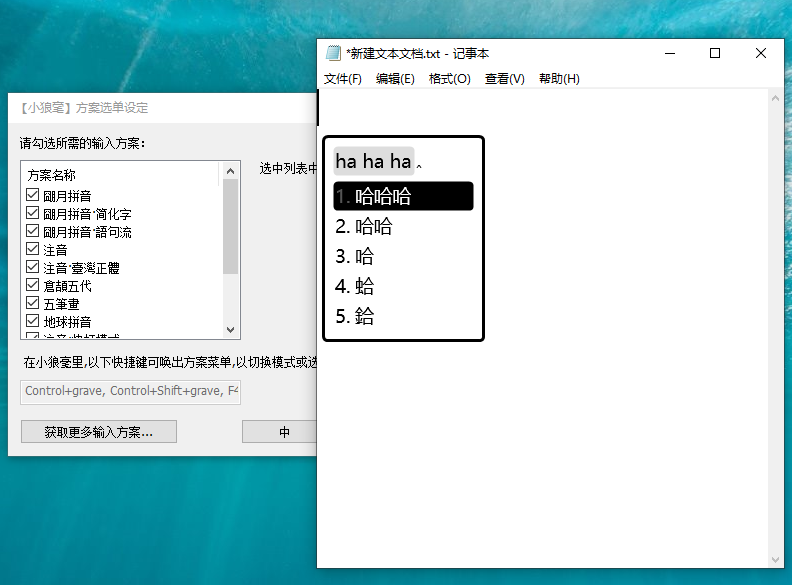Click the 获取更多输入方案... button
This screenshot has height=585, width=792.
point(98,432)
